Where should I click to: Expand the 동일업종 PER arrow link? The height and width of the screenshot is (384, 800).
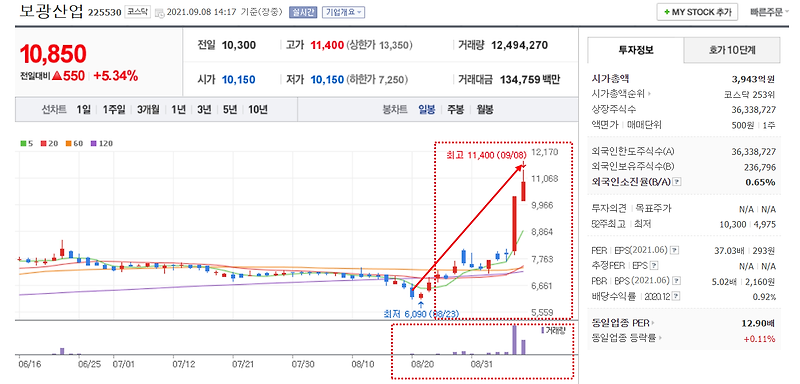coord(654,323)
